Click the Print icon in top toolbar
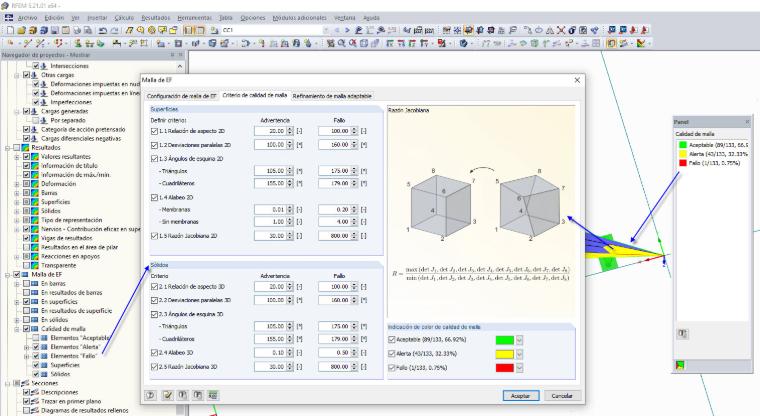 coord(77,30)
